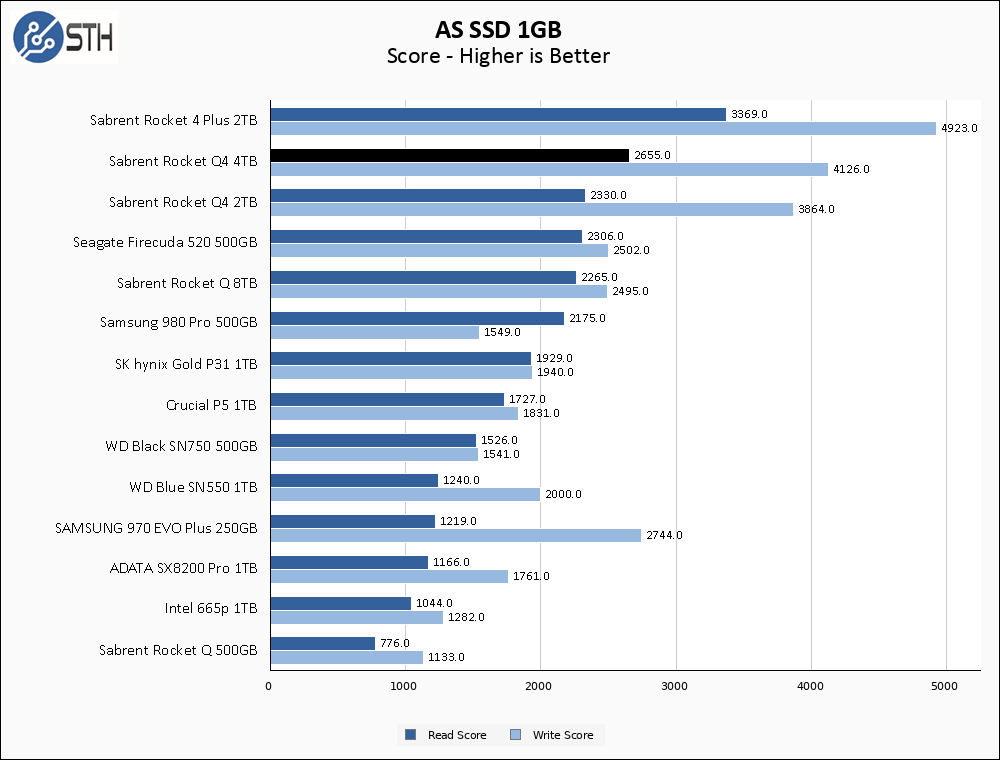The height and width of the screenshot is (760, 1000).
Task: Click the 2175.0 read score value
Action: (587, 318)
